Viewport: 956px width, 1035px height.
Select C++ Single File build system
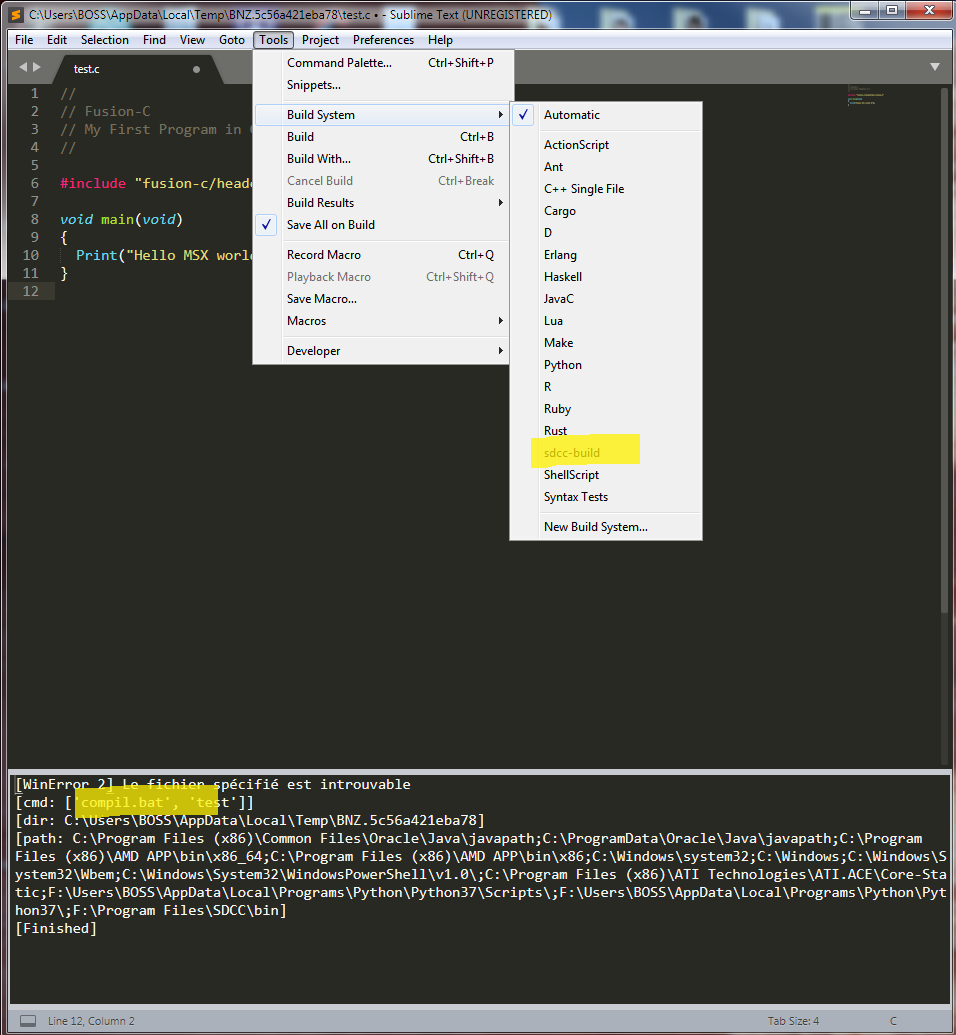[x=606, y=189]
